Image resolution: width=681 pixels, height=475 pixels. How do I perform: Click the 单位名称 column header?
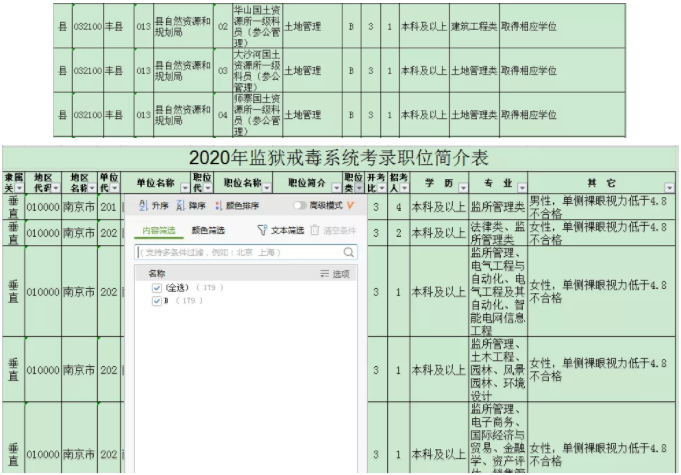(x=156, y=183)
